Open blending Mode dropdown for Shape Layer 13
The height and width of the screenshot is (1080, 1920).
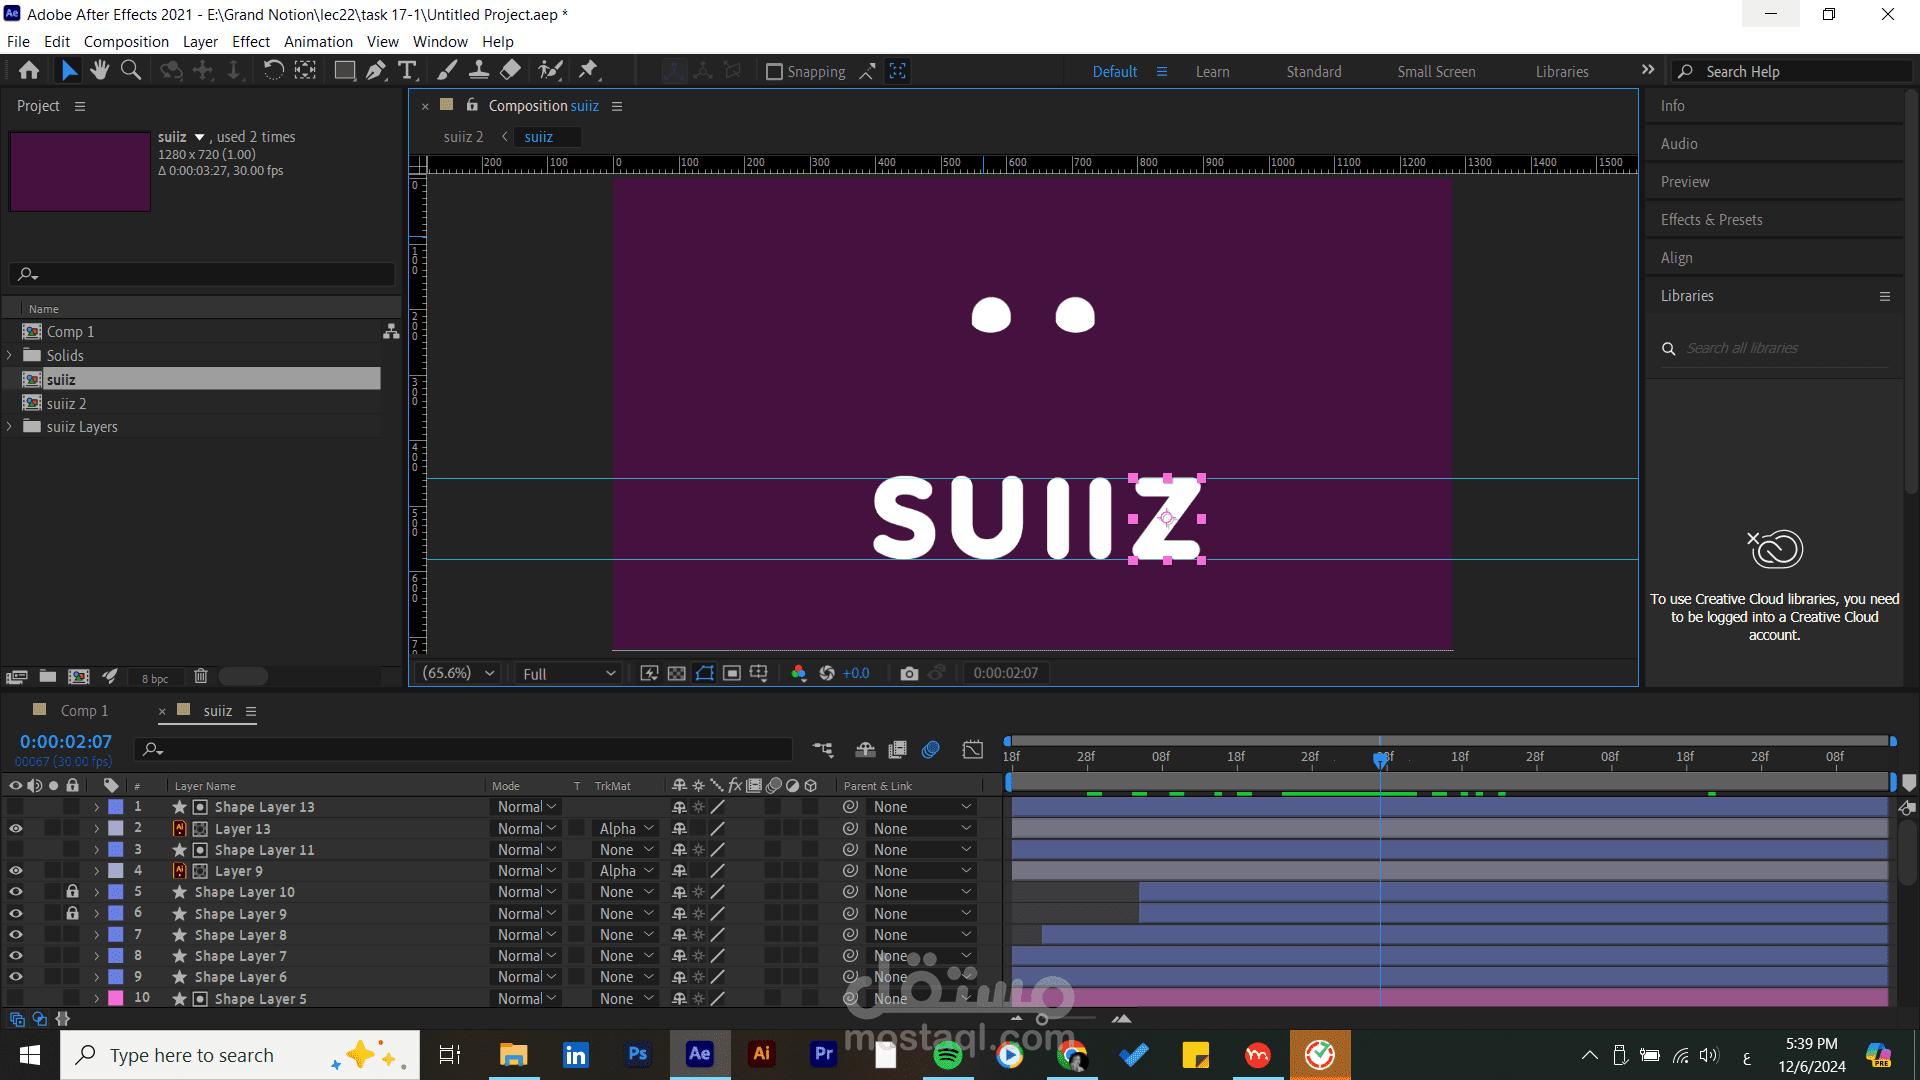pyautogui.click(x=527, y=807)
